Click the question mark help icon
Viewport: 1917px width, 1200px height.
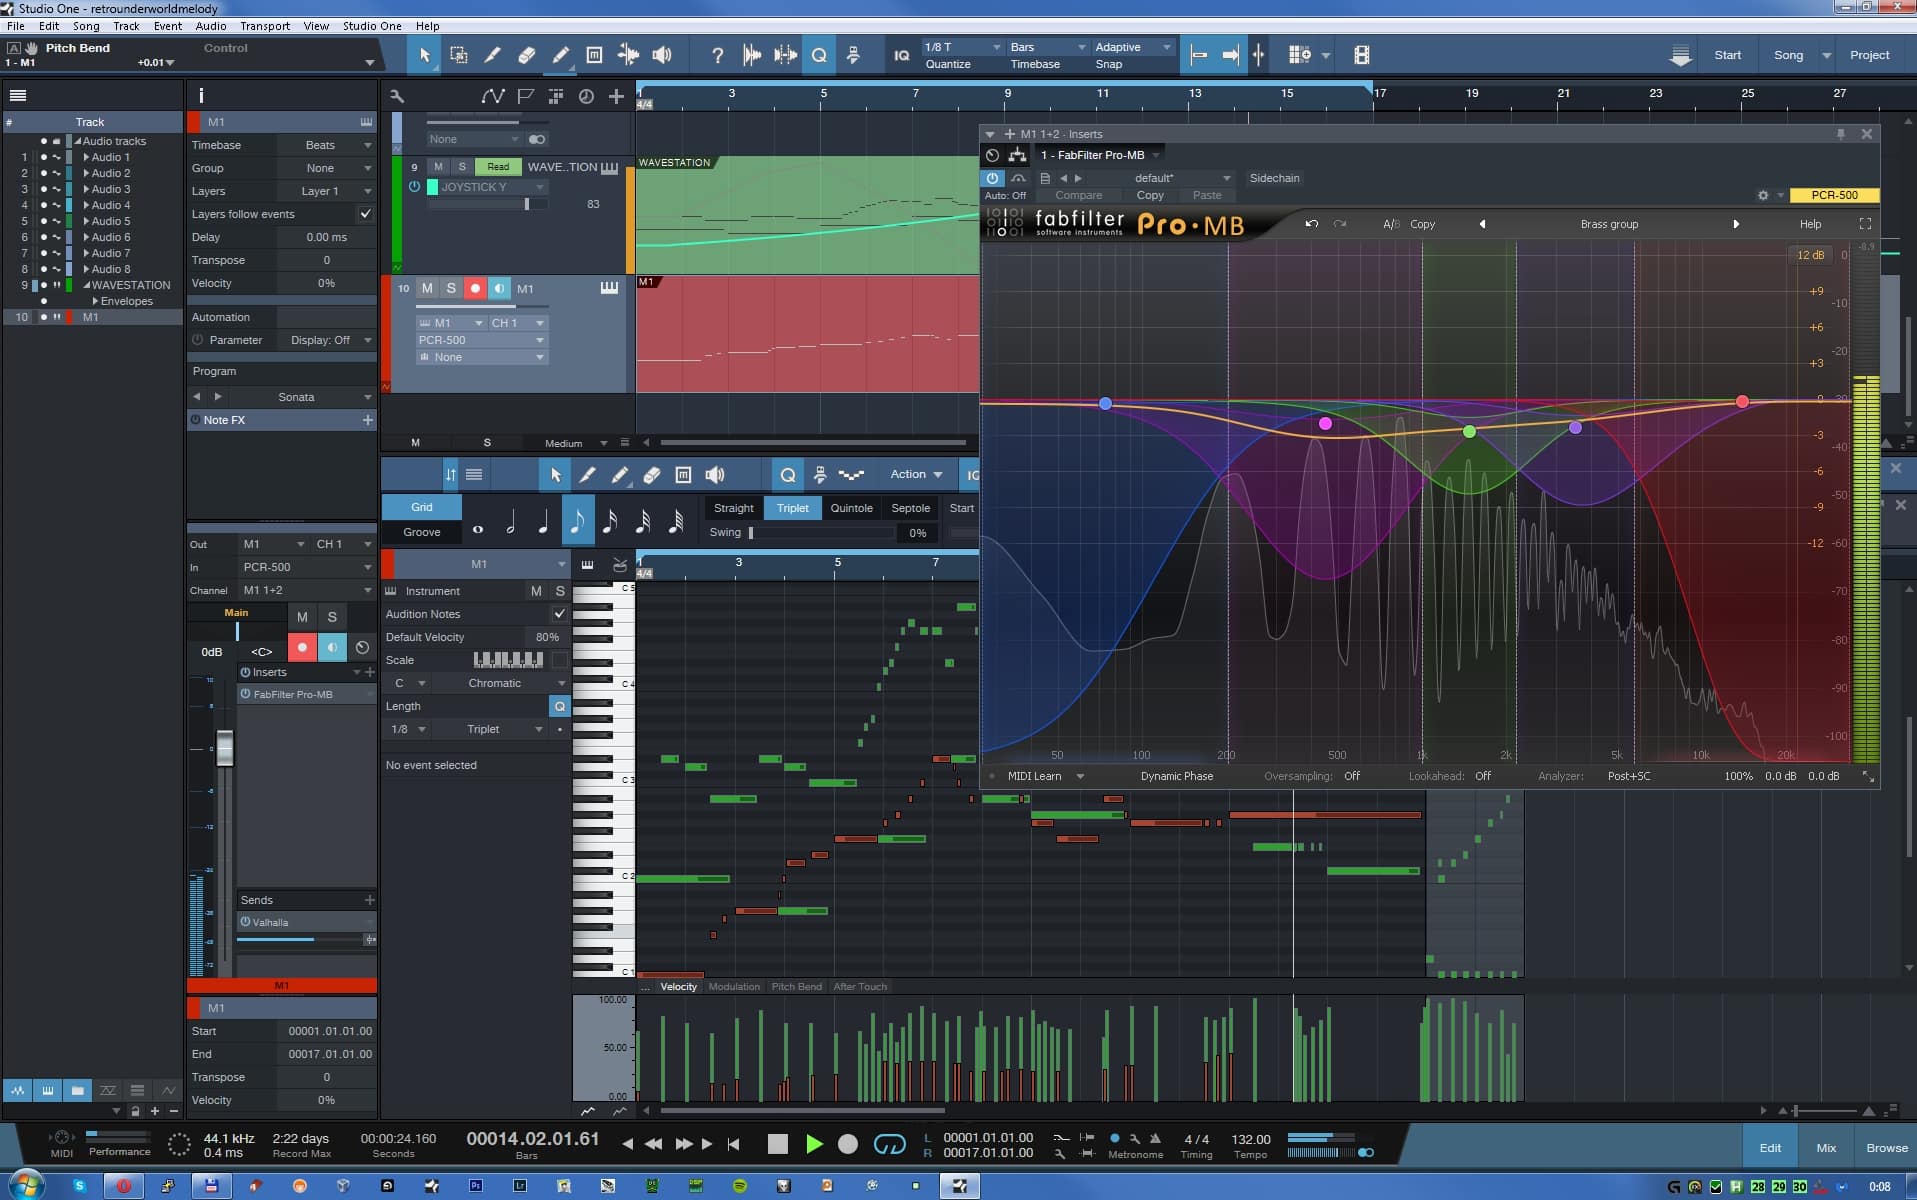coord(717,55)
